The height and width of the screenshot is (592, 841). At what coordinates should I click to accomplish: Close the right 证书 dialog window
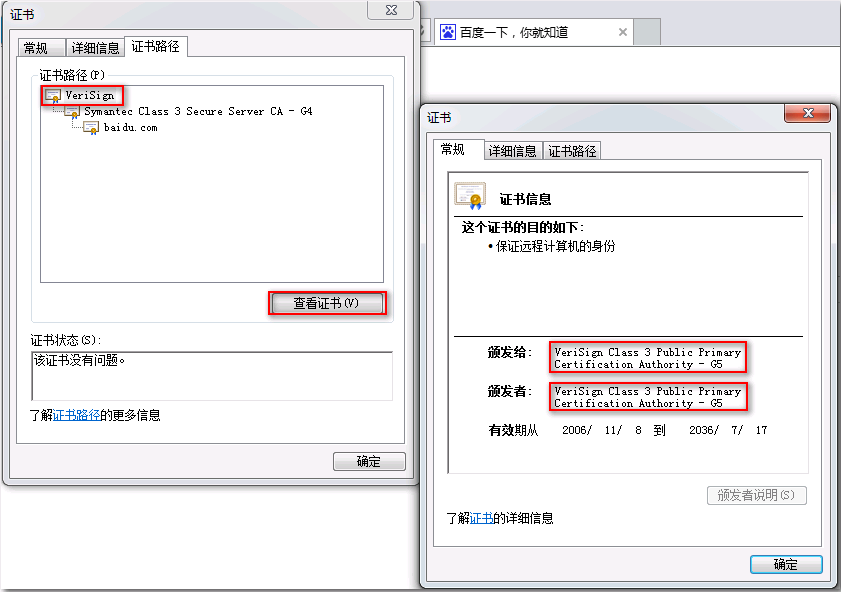pyautogui.click(x=807, y=113)
